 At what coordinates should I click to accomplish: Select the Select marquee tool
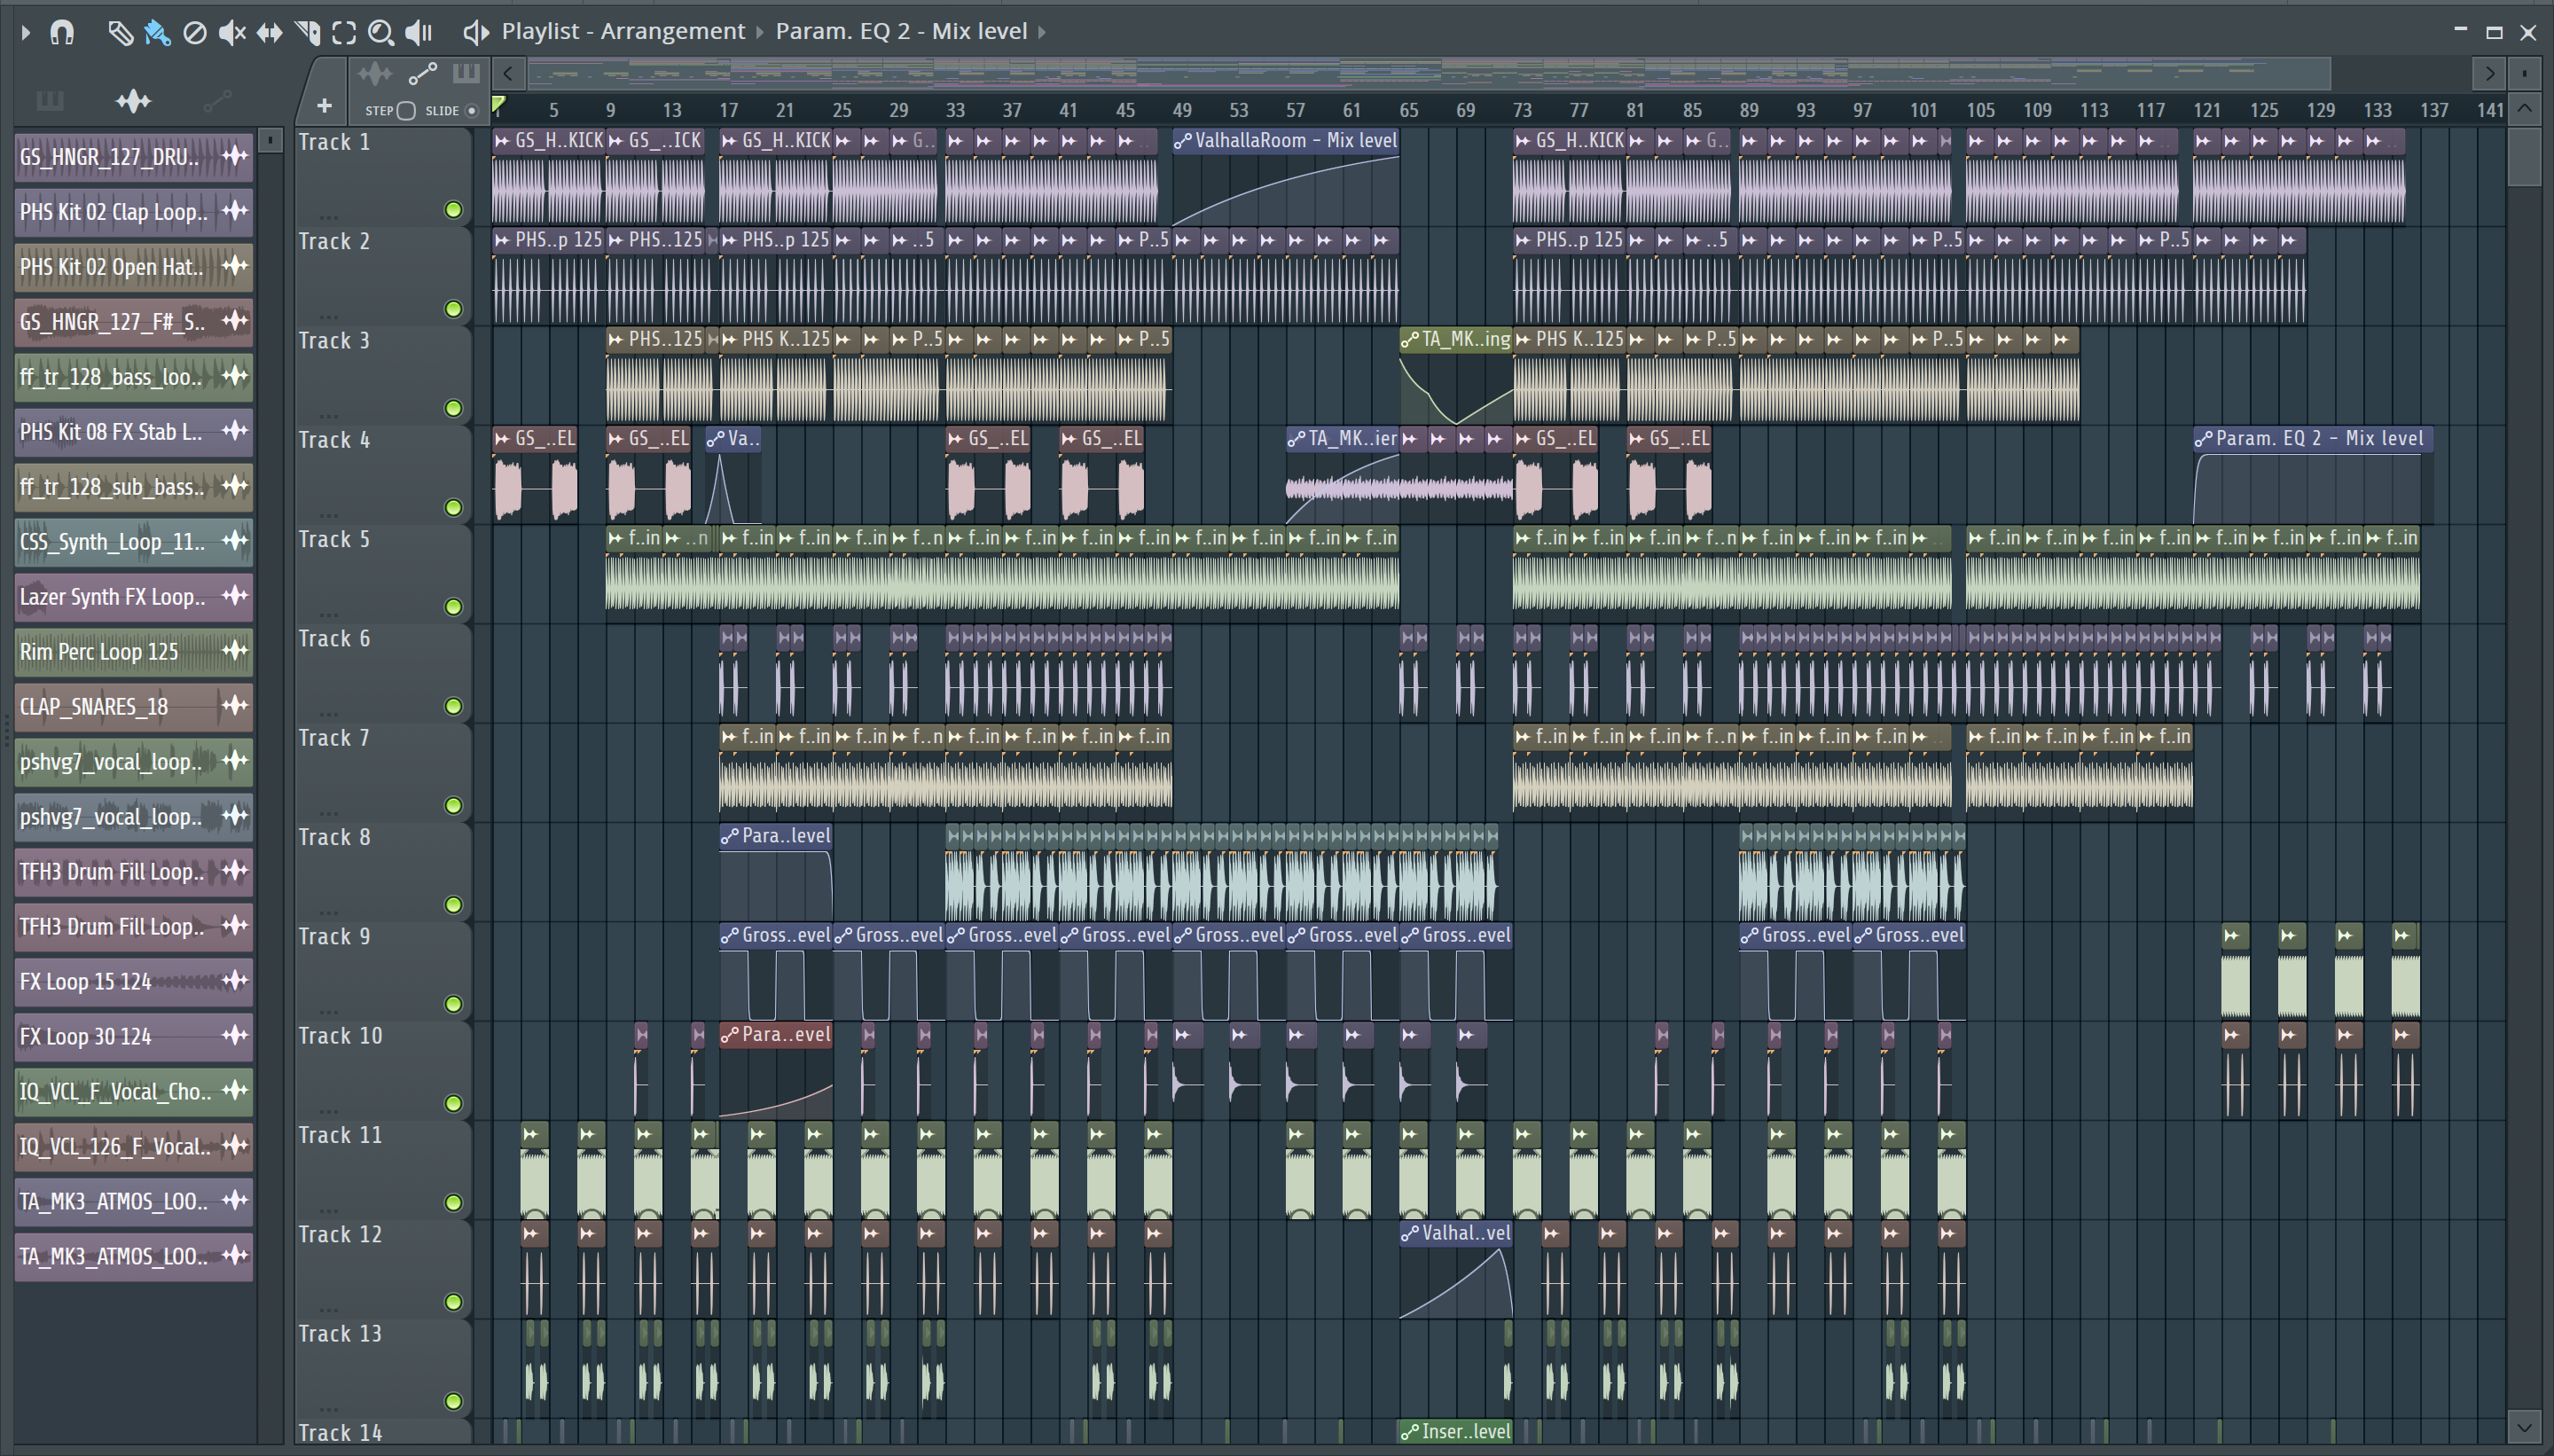[344, 33]
